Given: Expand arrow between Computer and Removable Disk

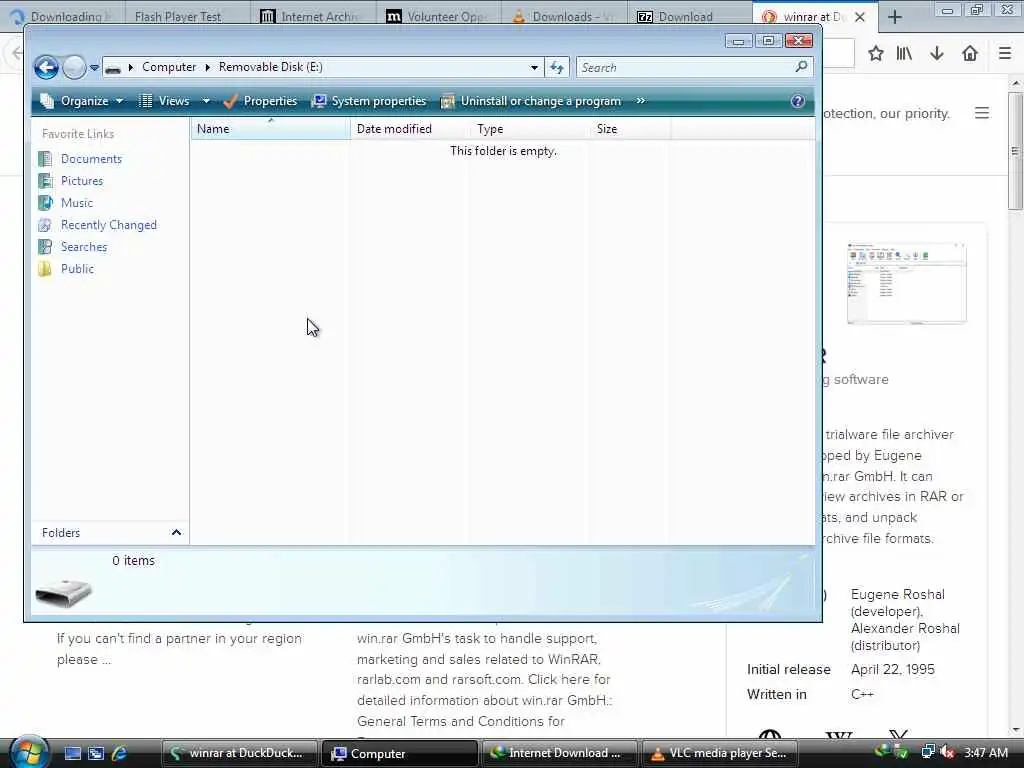Looking at the screenshot, I should tap(208, 67).
